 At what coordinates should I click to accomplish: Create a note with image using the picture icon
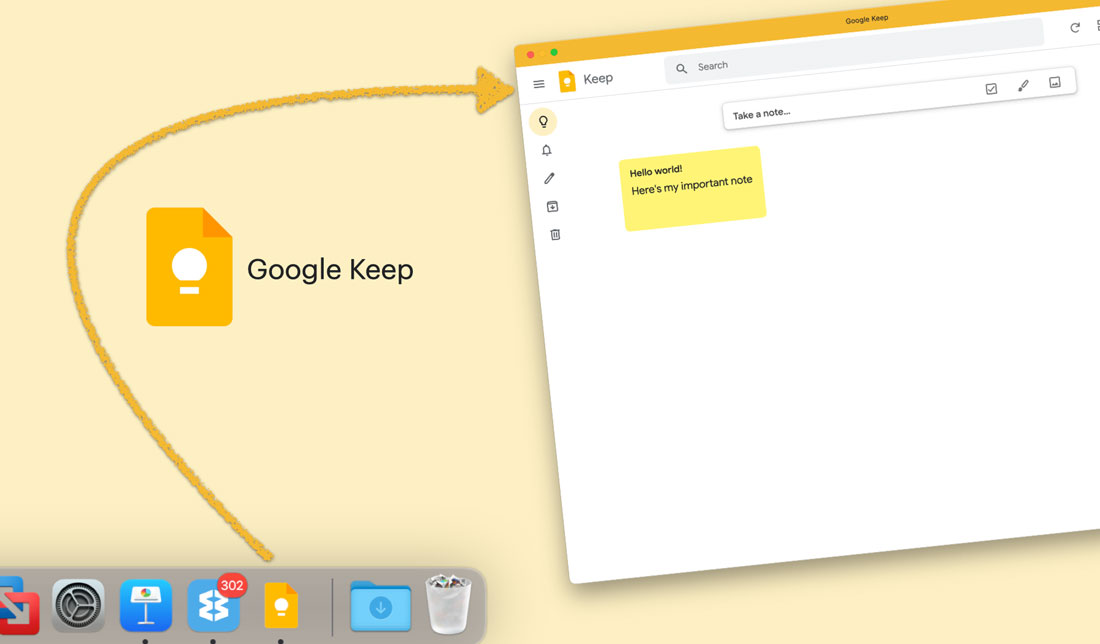point(1055,82)
